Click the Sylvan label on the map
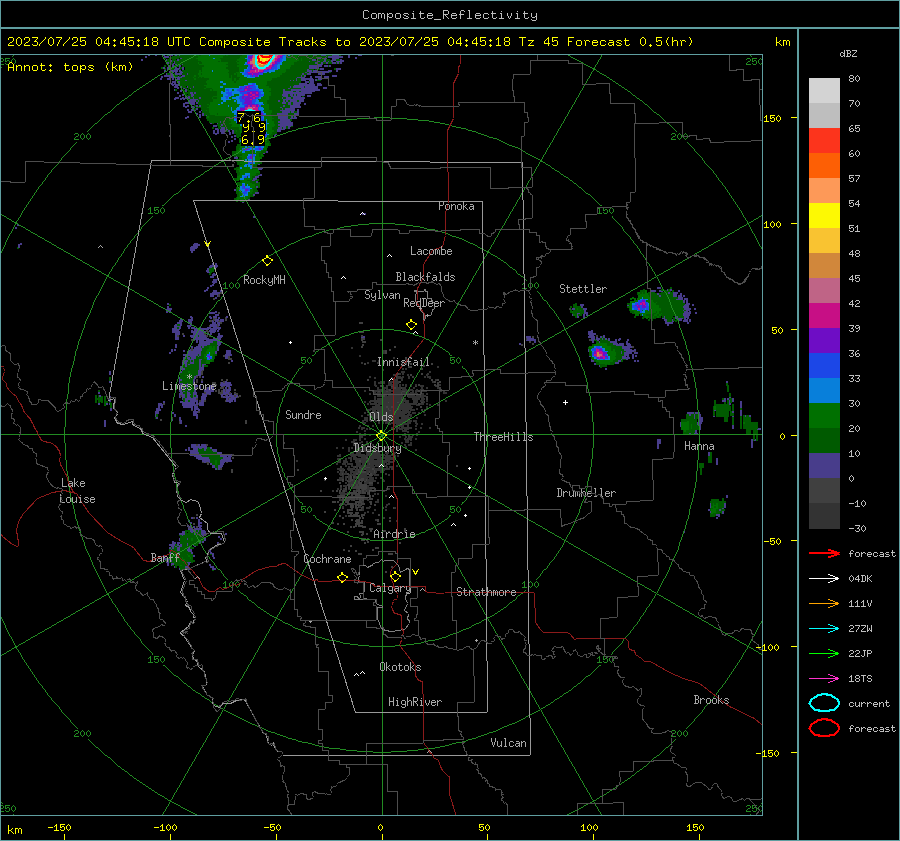 (x=382, y=295)
